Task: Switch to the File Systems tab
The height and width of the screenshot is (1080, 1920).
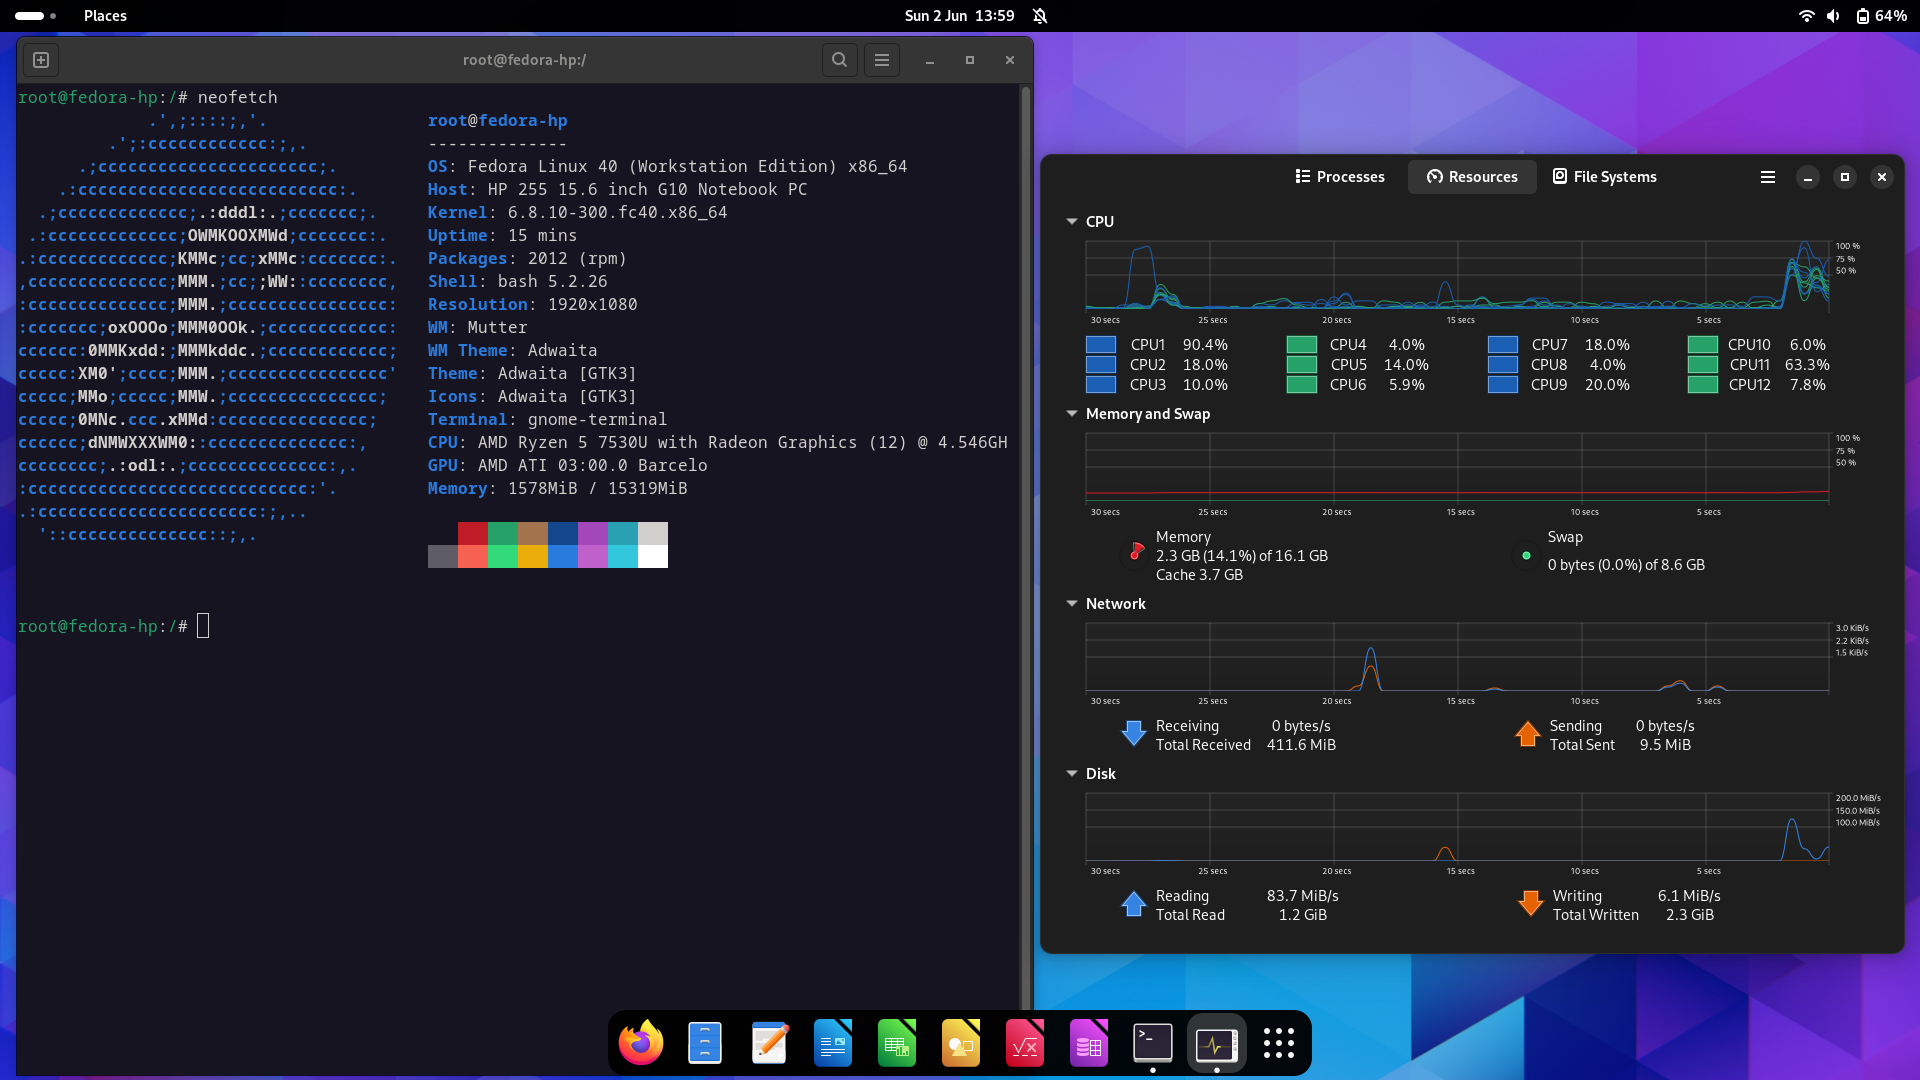Action: pyautogui.click(x=1604, y=177)
